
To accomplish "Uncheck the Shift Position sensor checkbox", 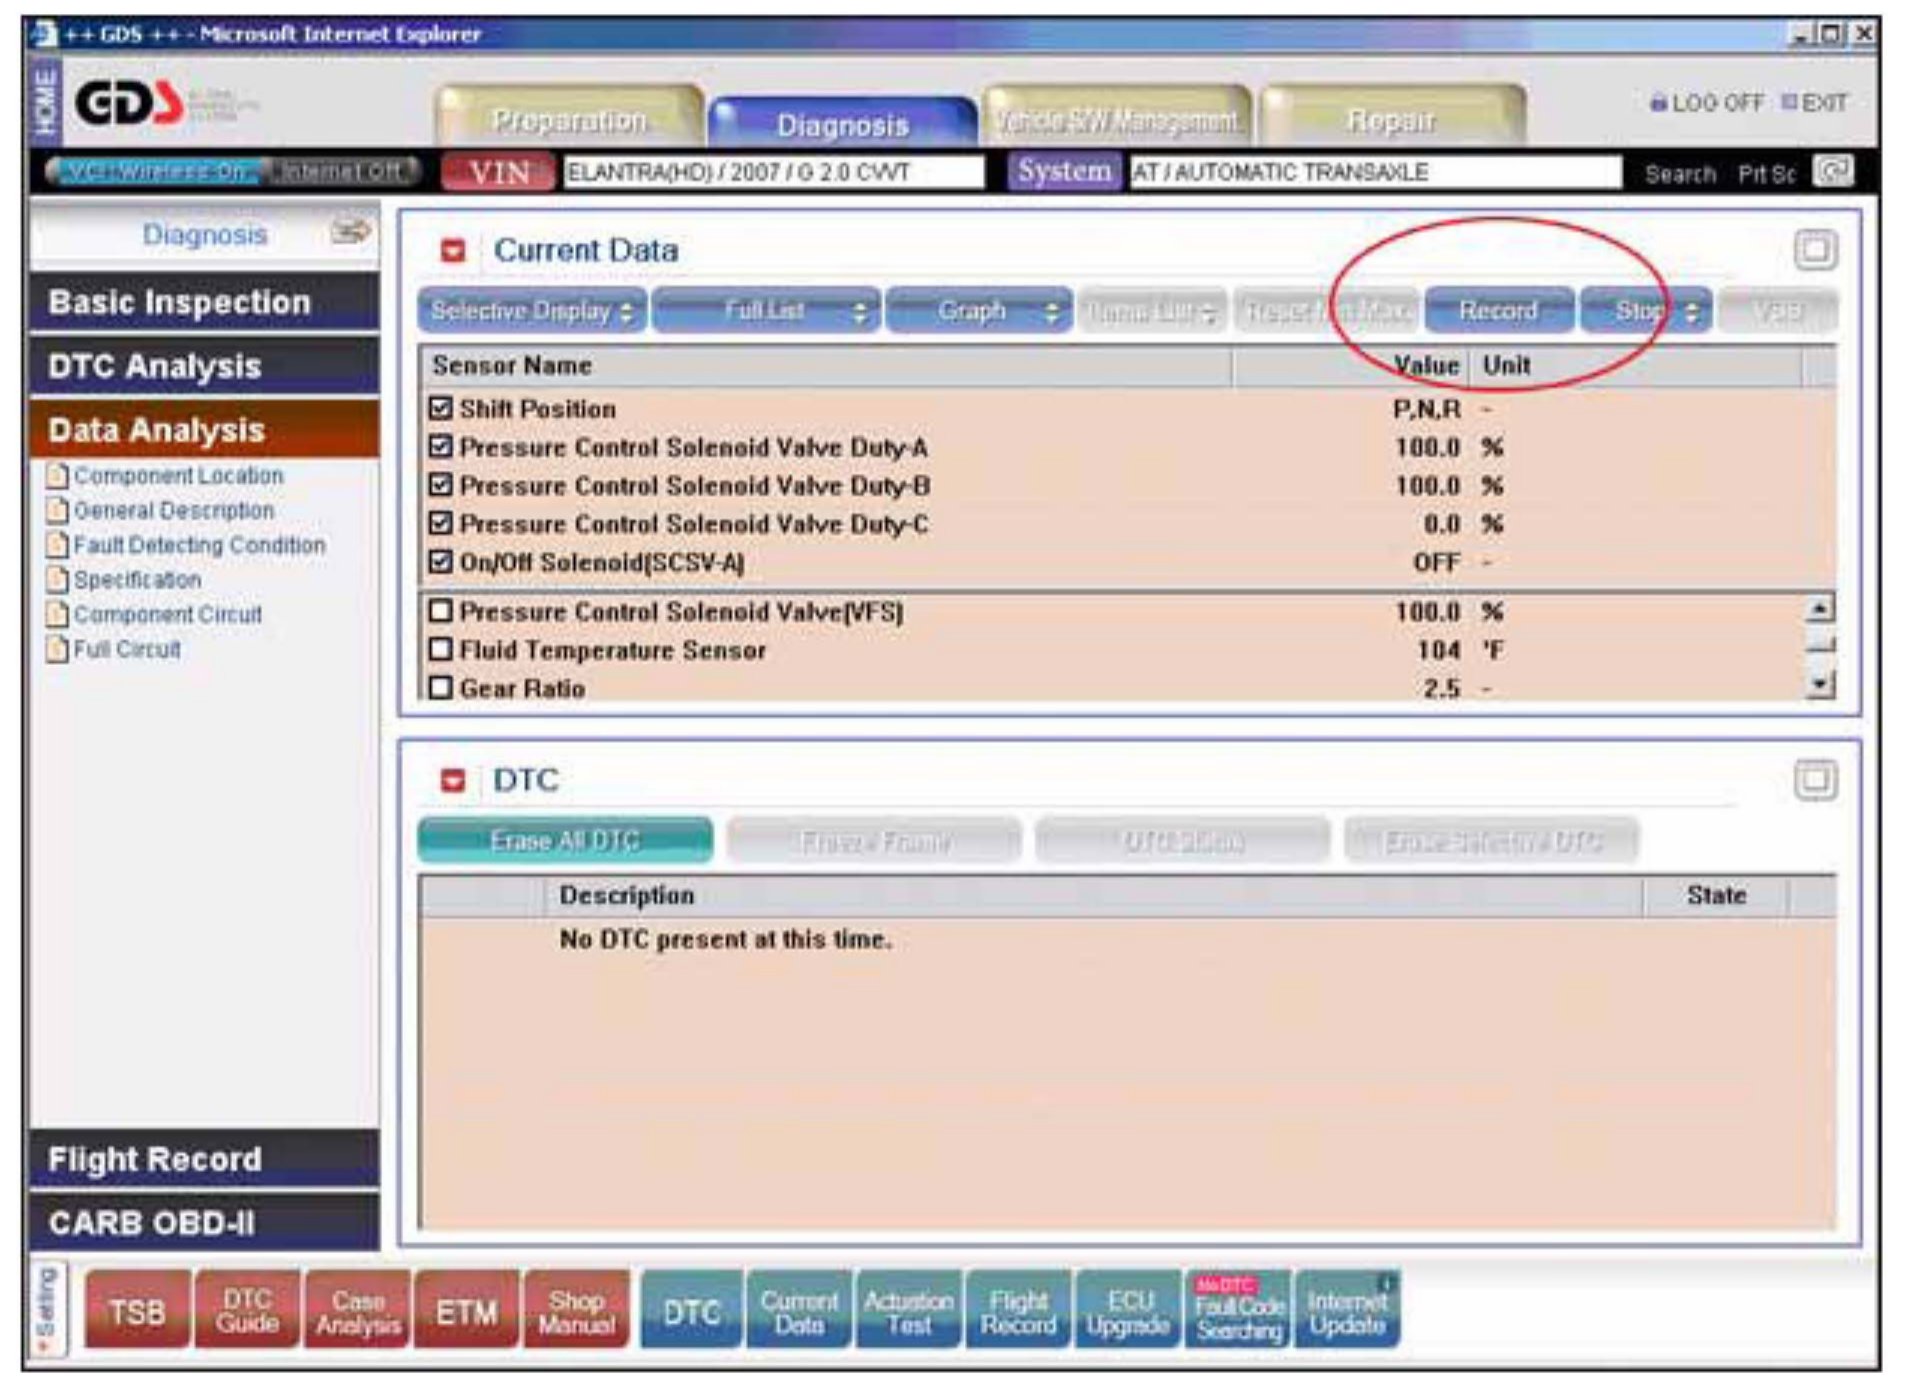I will 440,408.
